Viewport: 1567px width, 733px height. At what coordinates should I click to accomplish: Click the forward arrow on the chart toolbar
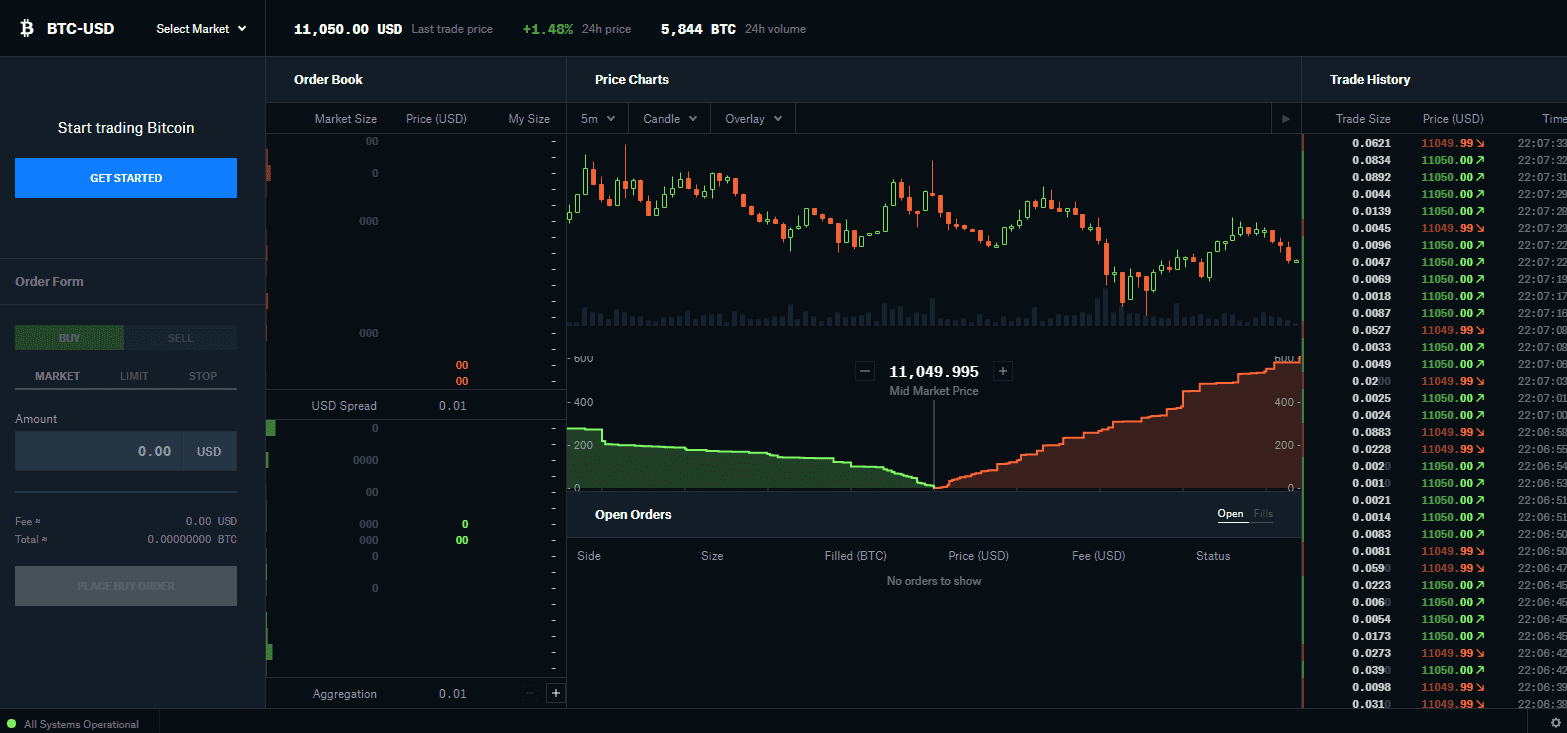click(1285, 118)
